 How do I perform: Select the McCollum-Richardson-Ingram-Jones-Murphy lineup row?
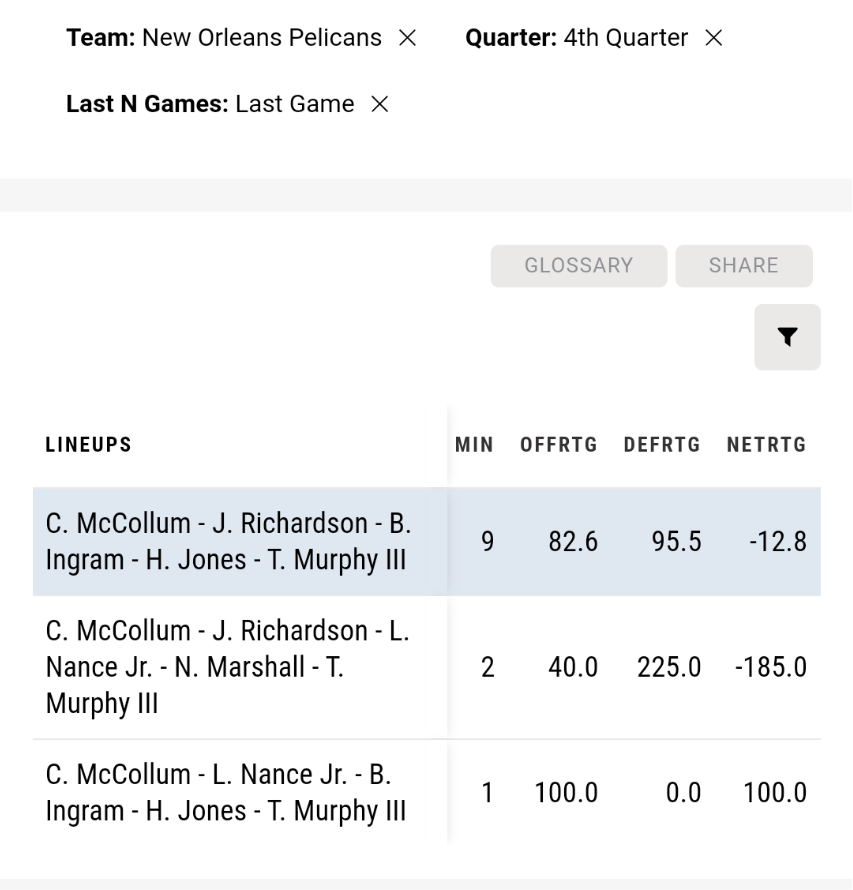coord(427,541)
